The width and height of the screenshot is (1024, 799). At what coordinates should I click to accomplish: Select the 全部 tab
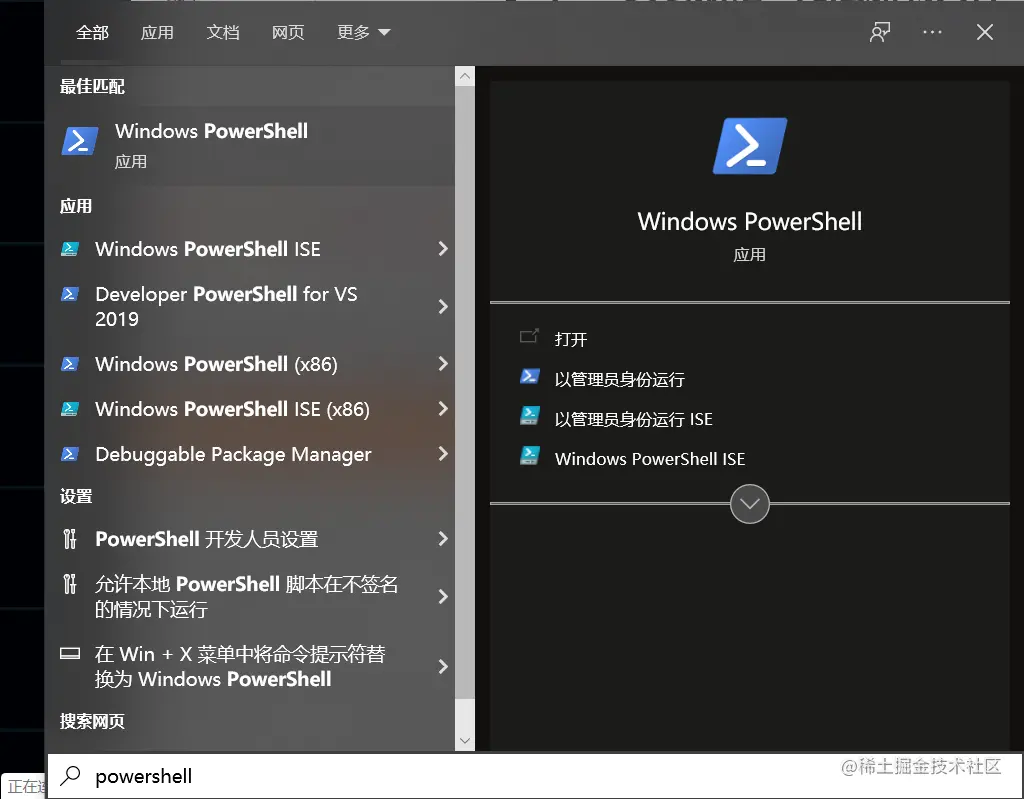(x=92, y=32)
